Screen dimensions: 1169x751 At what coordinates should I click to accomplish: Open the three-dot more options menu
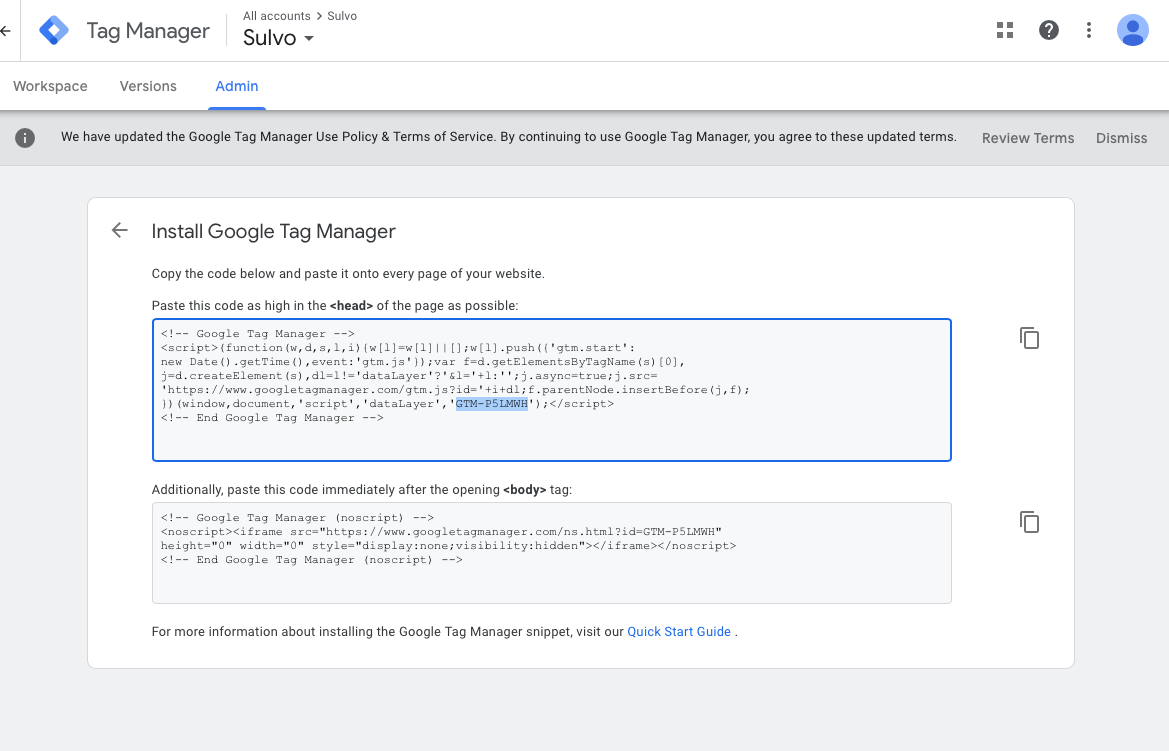click(x=1089, y=30)
